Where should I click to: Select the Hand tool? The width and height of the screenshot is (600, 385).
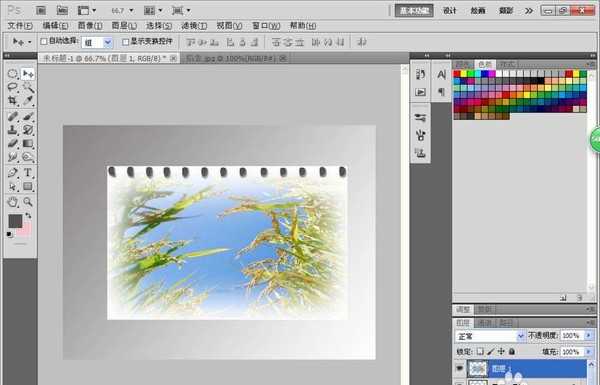[x=13, y=201]
